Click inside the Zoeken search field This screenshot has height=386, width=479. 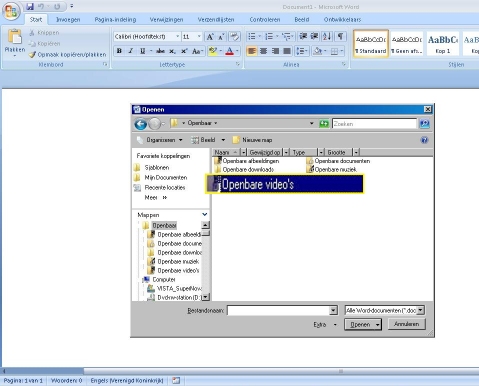374,124
